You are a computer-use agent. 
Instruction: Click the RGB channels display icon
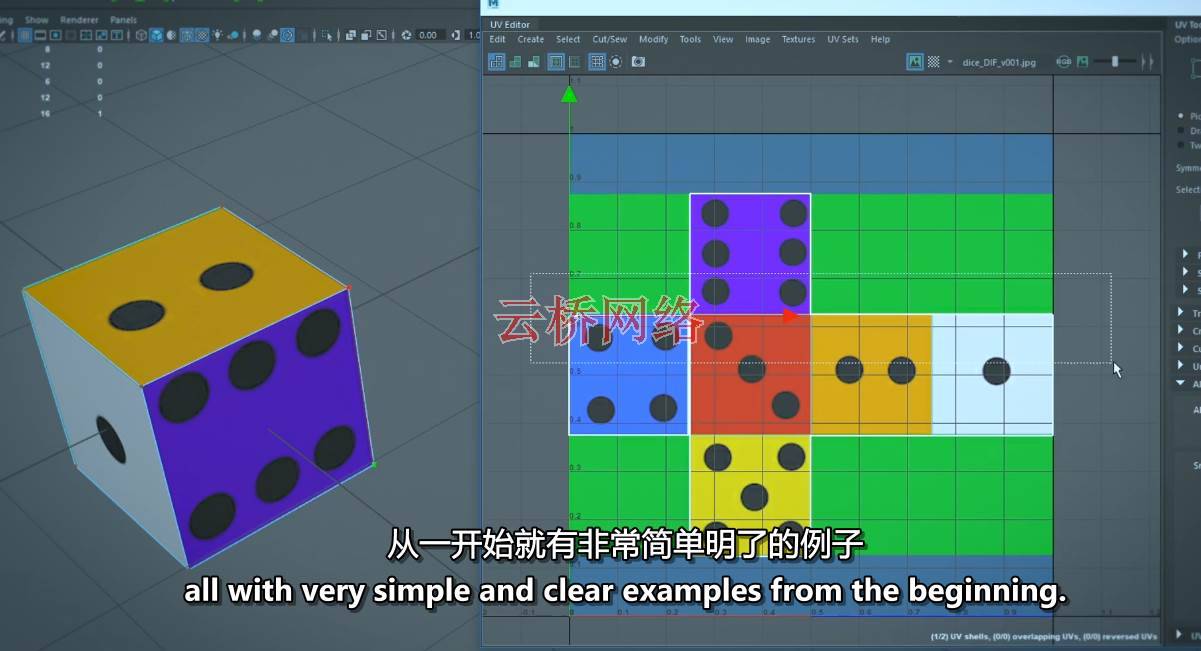click(x=1063, y=62)
